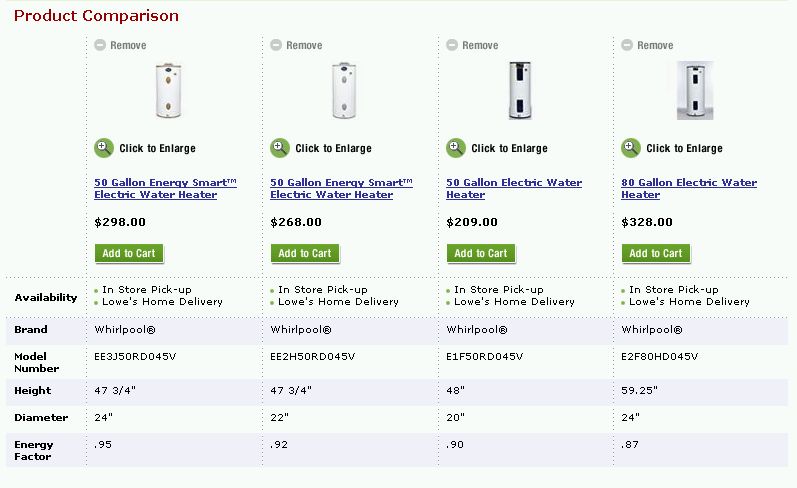Click the $209.00 water heater thumbnail image
This screenshot has width=797, height=488.
[520, 91]
